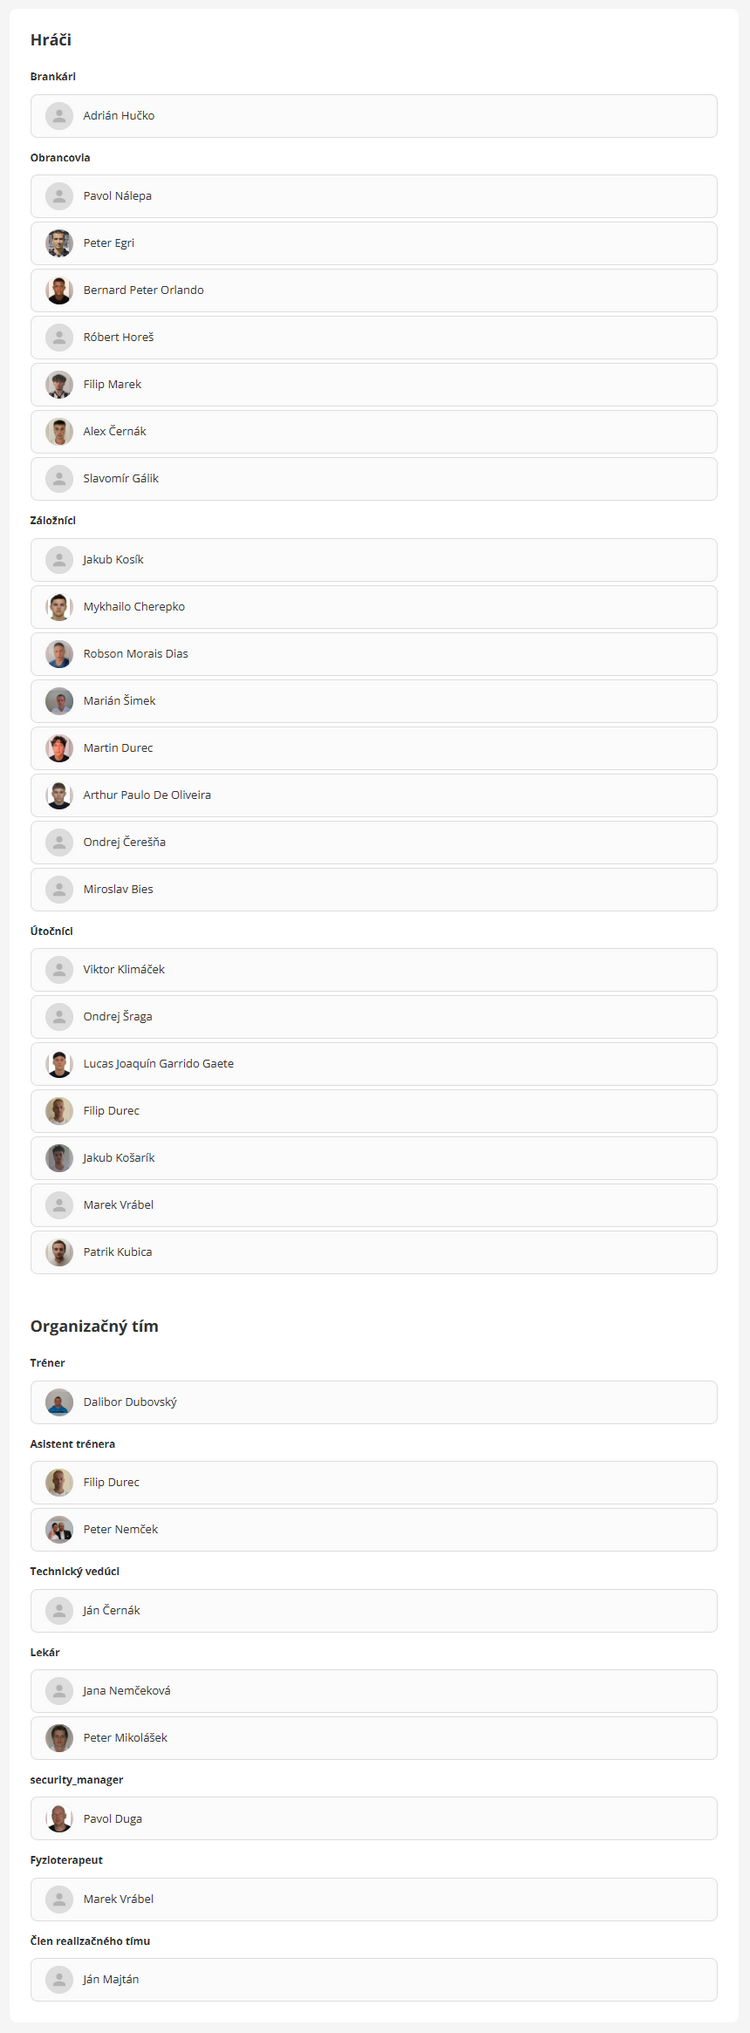This screenshot has height=2033, width=750.
Task: Click Ján Černák's default avatar icon
Action: [x=59, y=1611]
